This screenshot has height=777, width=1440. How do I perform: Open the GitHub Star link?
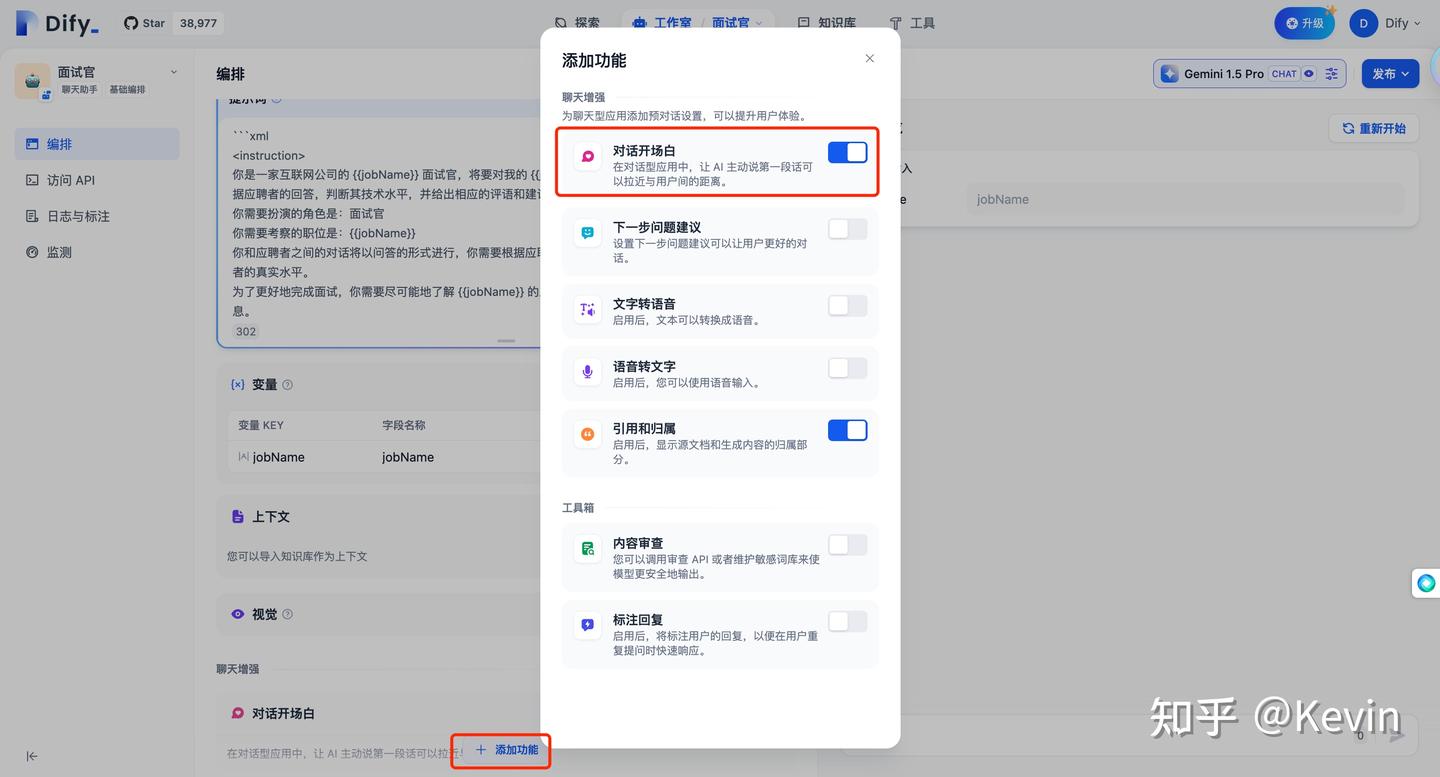[x=144, y=23]
